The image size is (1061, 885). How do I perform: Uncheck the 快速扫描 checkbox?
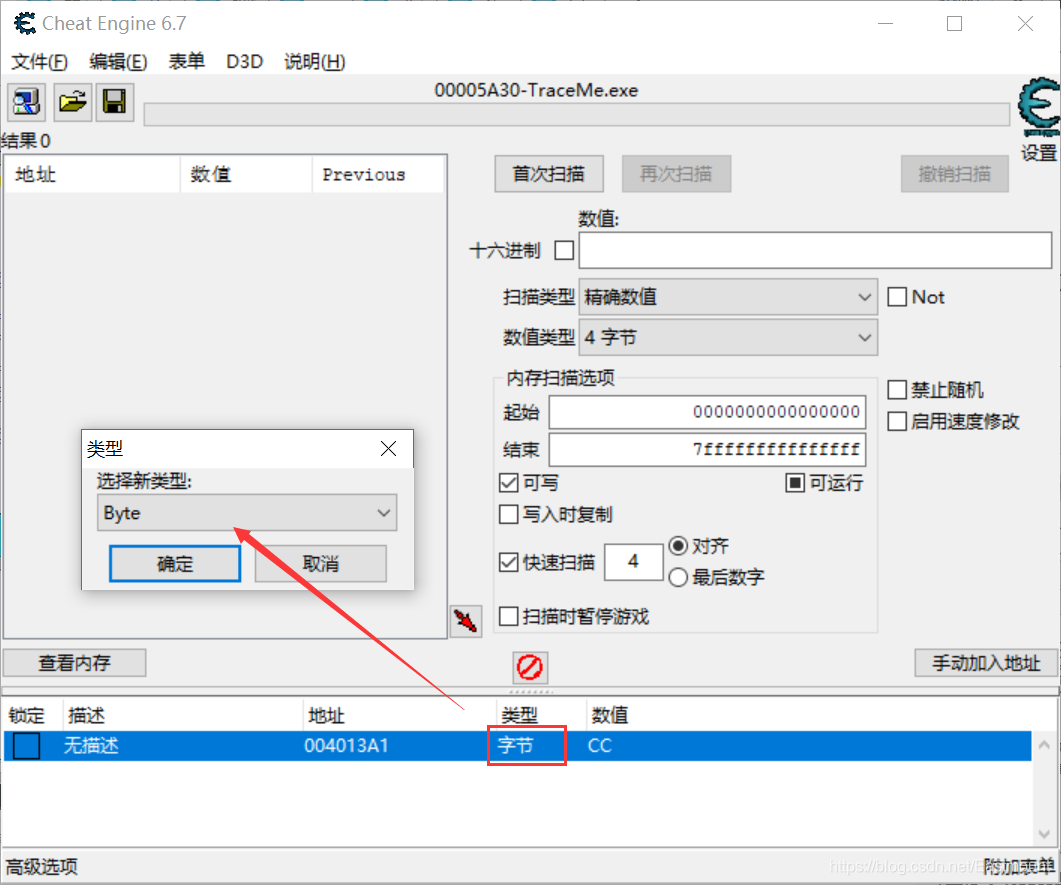click(508, 562)
